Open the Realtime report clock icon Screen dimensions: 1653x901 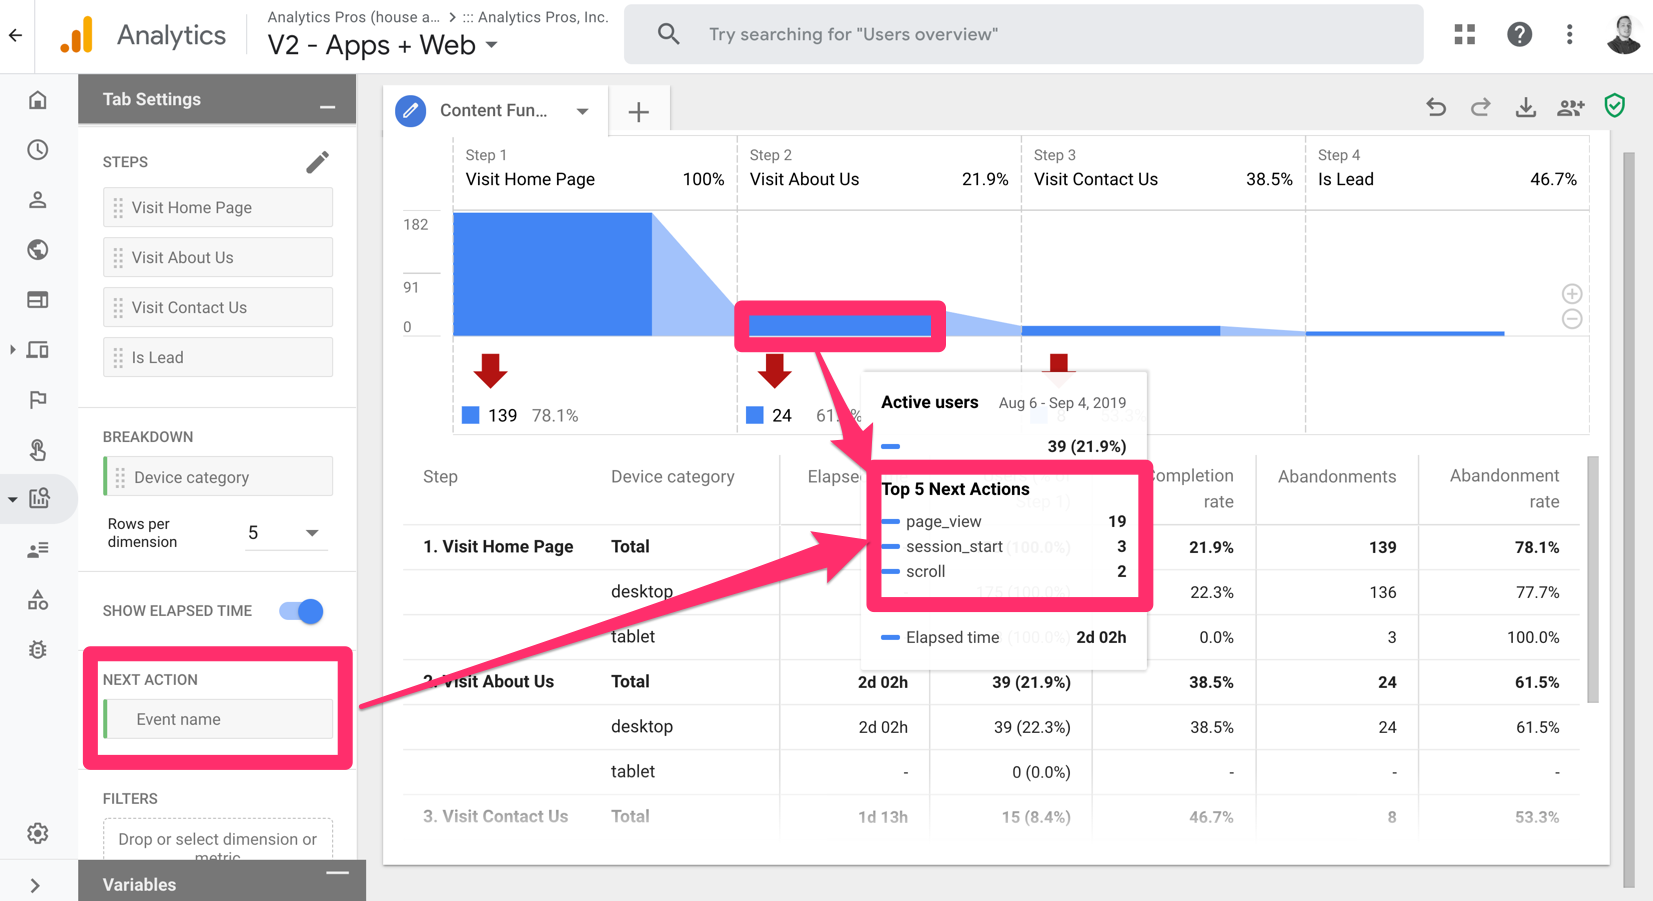[x=37, y=149]
